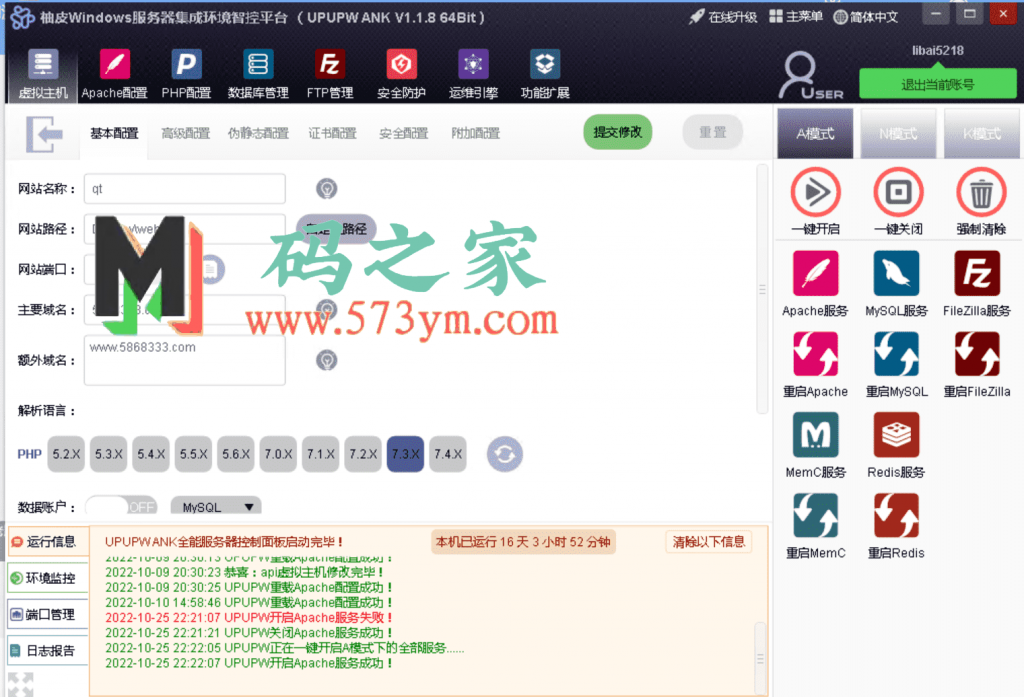Switch to the 附加配置 tab
This screenshot has width=1024, height=697.
coord(475,134)
